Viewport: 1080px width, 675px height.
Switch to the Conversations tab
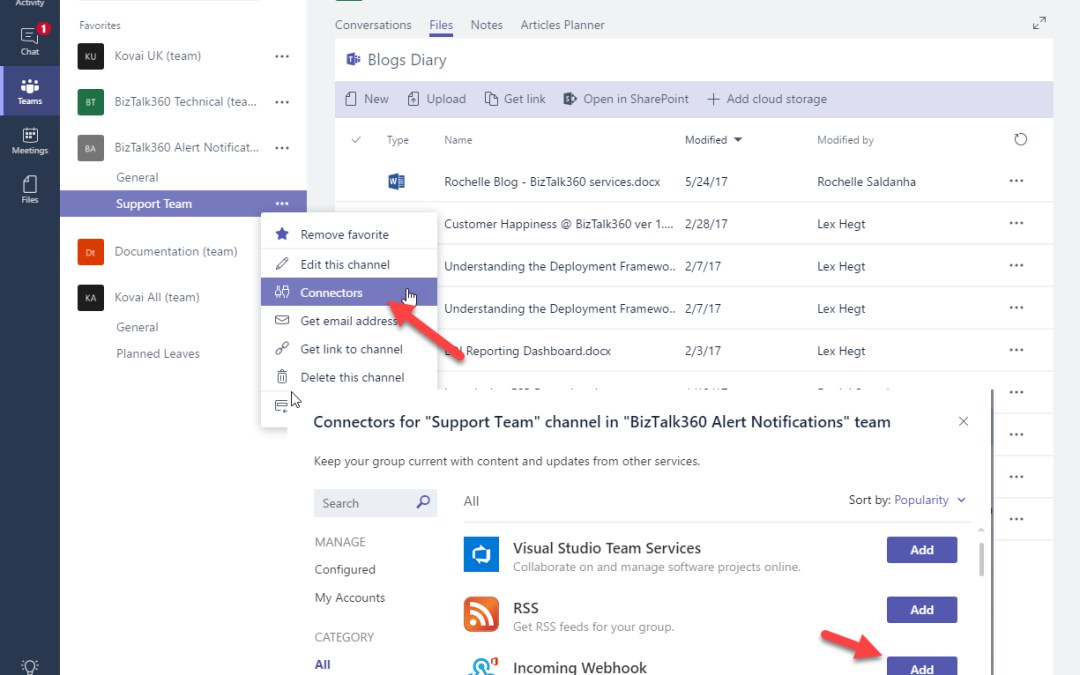coord(373,25)
